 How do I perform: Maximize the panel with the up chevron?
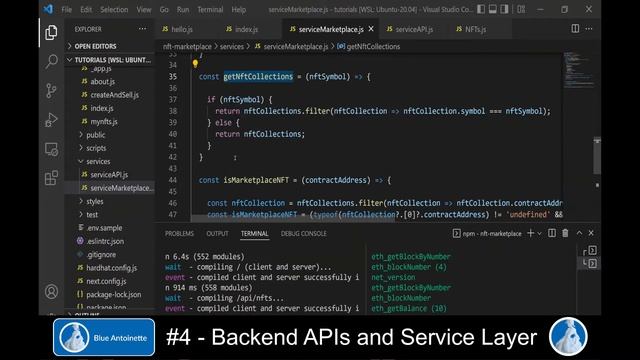click(x=579, y=233)
